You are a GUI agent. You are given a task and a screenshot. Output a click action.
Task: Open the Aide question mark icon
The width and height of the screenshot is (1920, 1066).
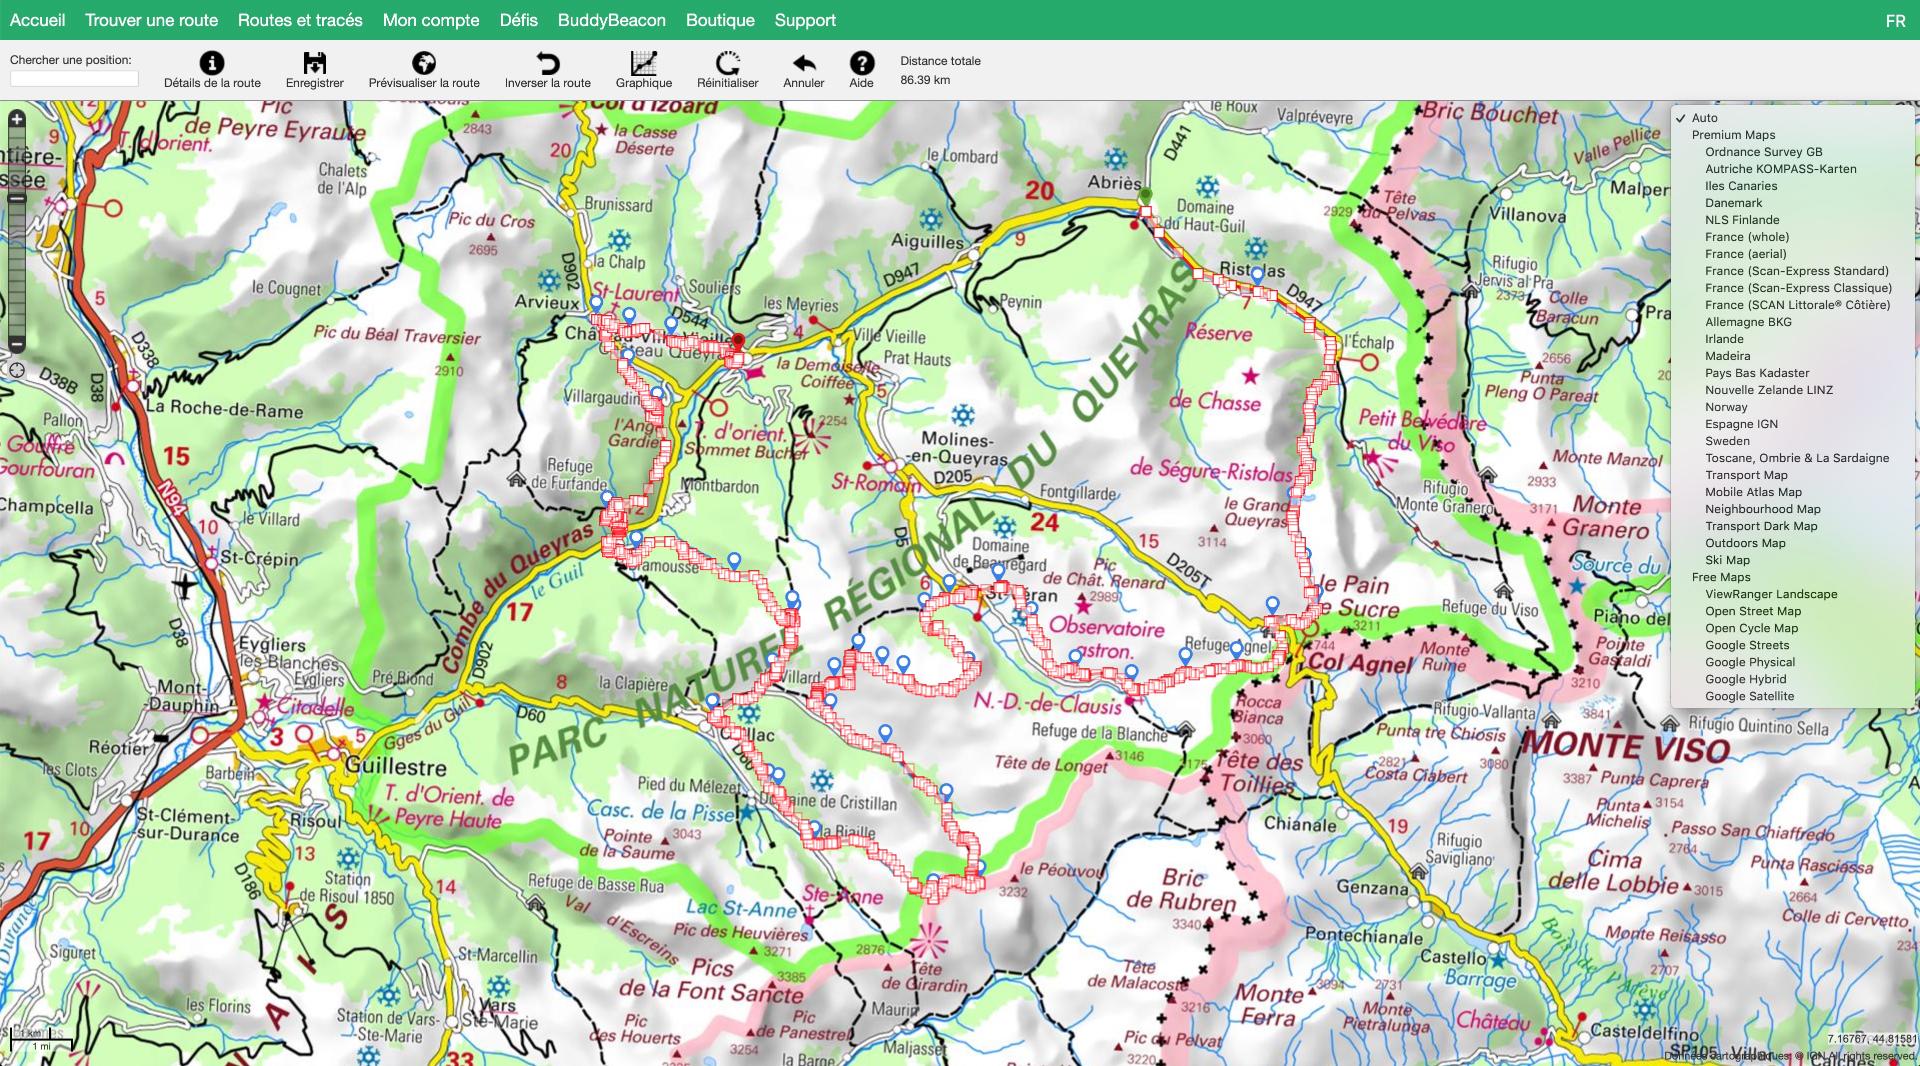[x=861, y=63]
